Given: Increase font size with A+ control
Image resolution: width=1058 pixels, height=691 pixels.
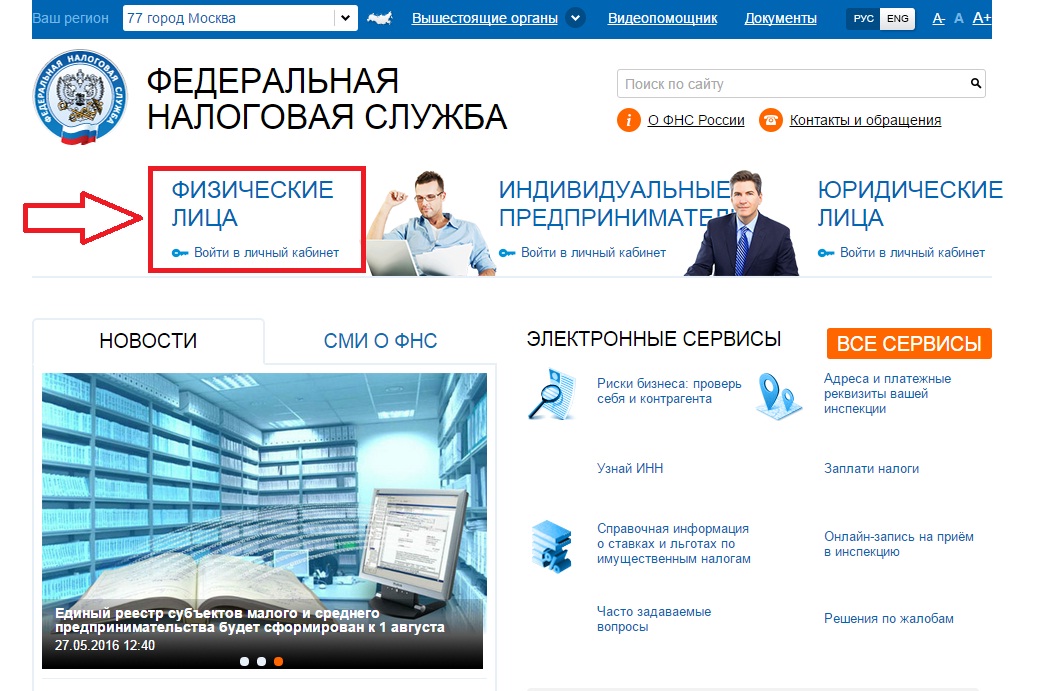Looking at the screenshot, I should click(981, 18).
